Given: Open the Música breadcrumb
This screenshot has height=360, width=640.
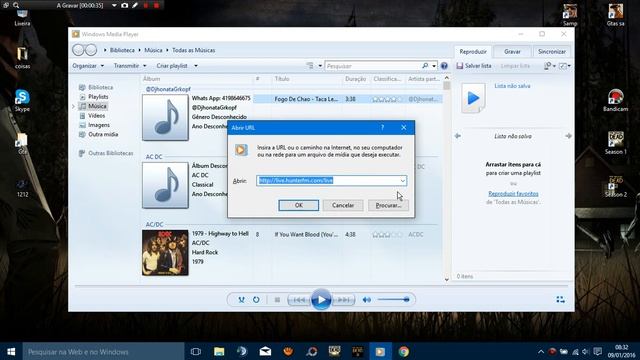Looking at the screenshot, I should coord(153,50).
